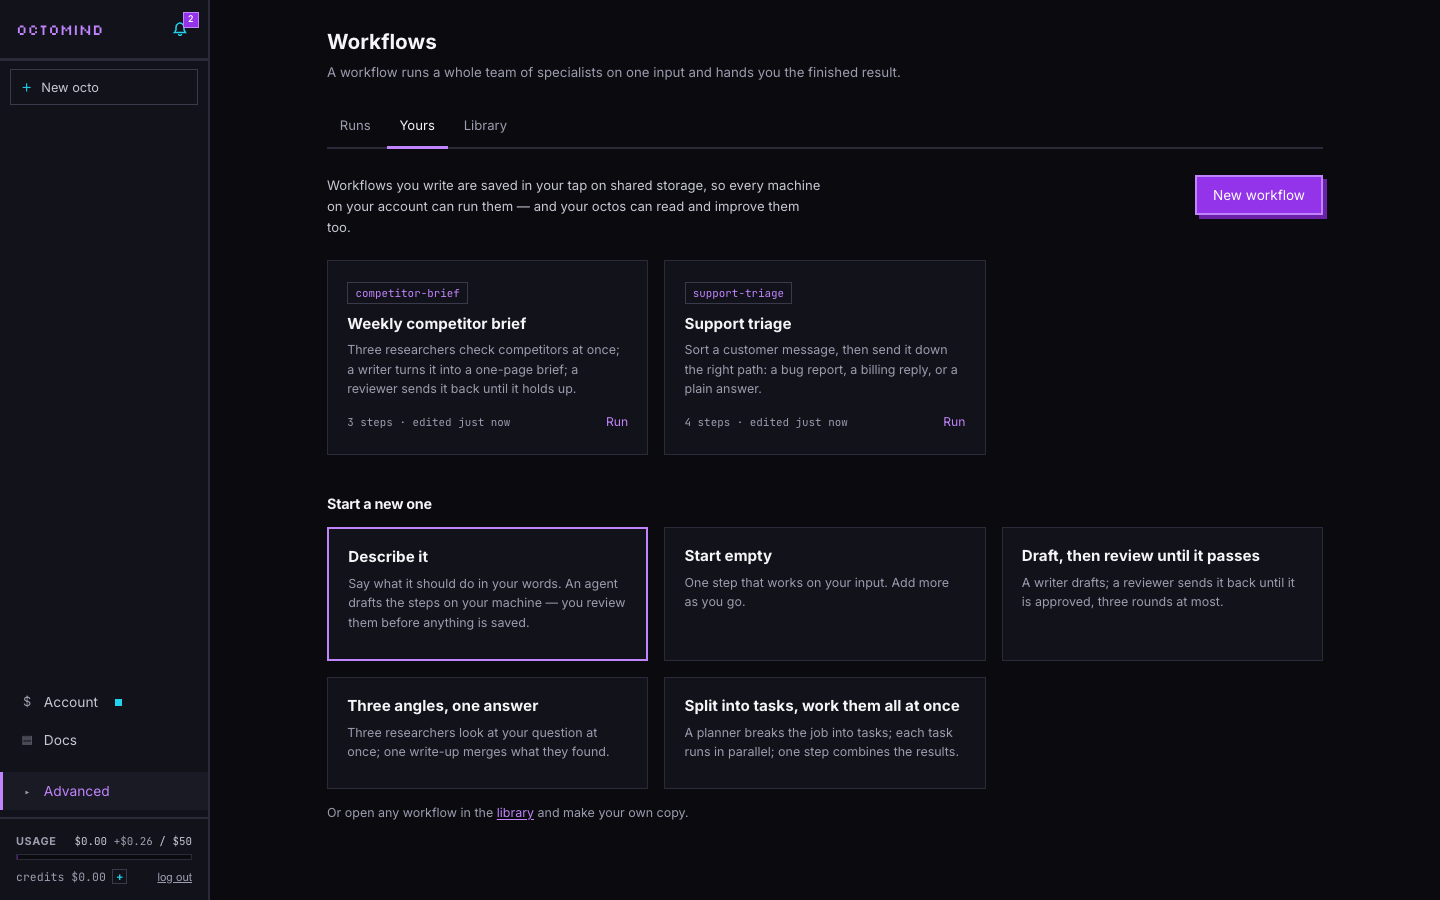Viewport: 1440px width, 900px height.
Task: Click '4 steps · edited just now'
Action: tap(766, 423)
